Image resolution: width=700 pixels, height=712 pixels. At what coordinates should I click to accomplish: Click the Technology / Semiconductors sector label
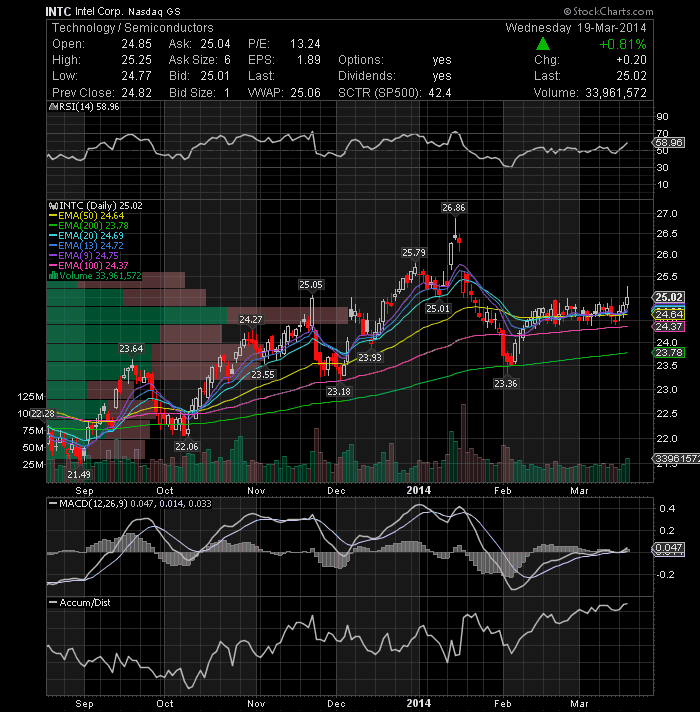point(133,28)
